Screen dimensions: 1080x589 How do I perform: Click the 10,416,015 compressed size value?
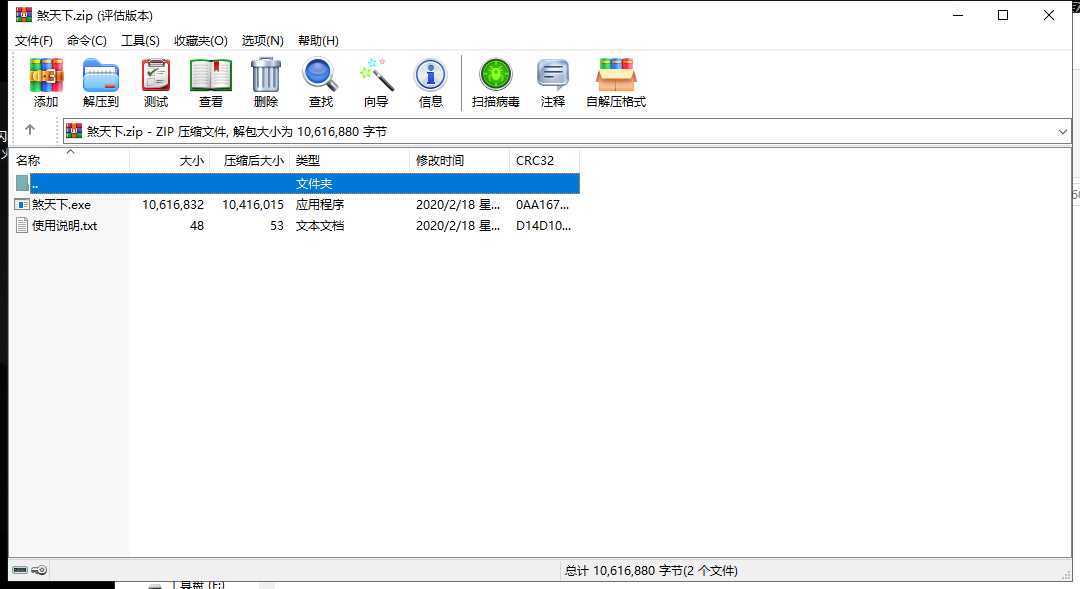[x=253, y=205]
